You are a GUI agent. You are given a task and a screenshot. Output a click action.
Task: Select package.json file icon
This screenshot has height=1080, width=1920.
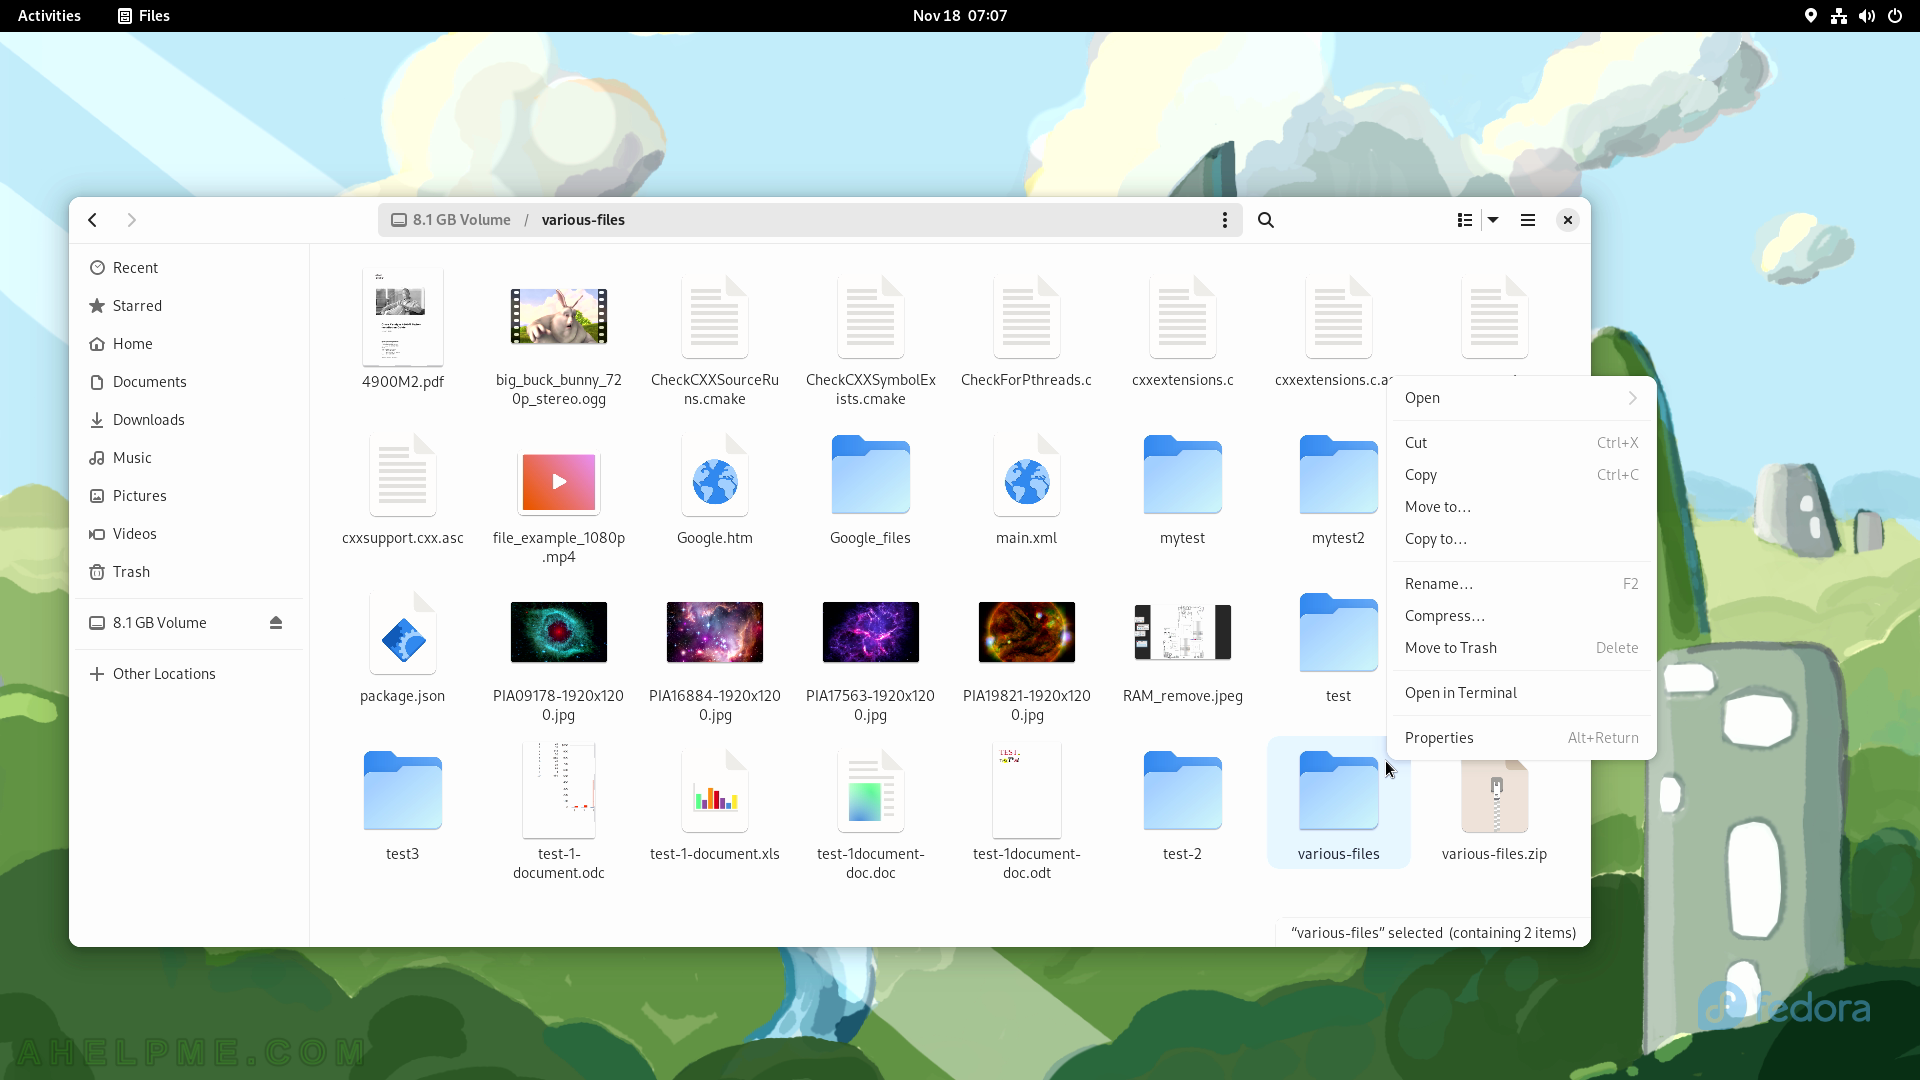[403, 633]
